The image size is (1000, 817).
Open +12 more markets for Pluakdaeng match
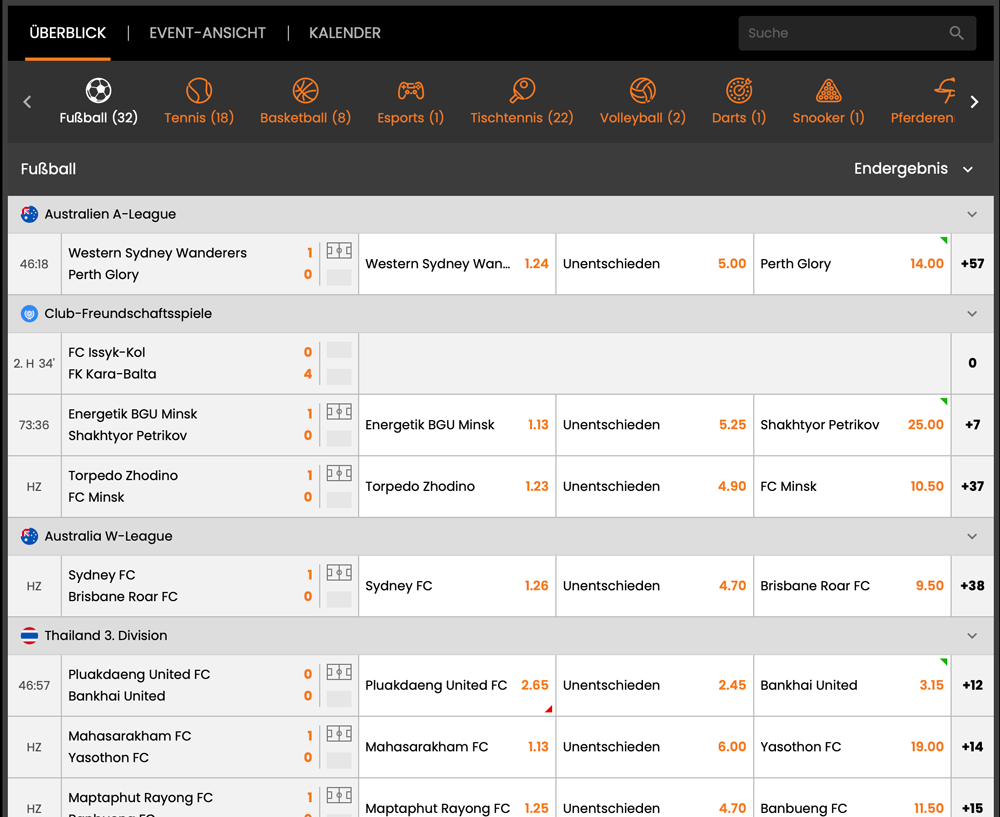tap(972, 686)
